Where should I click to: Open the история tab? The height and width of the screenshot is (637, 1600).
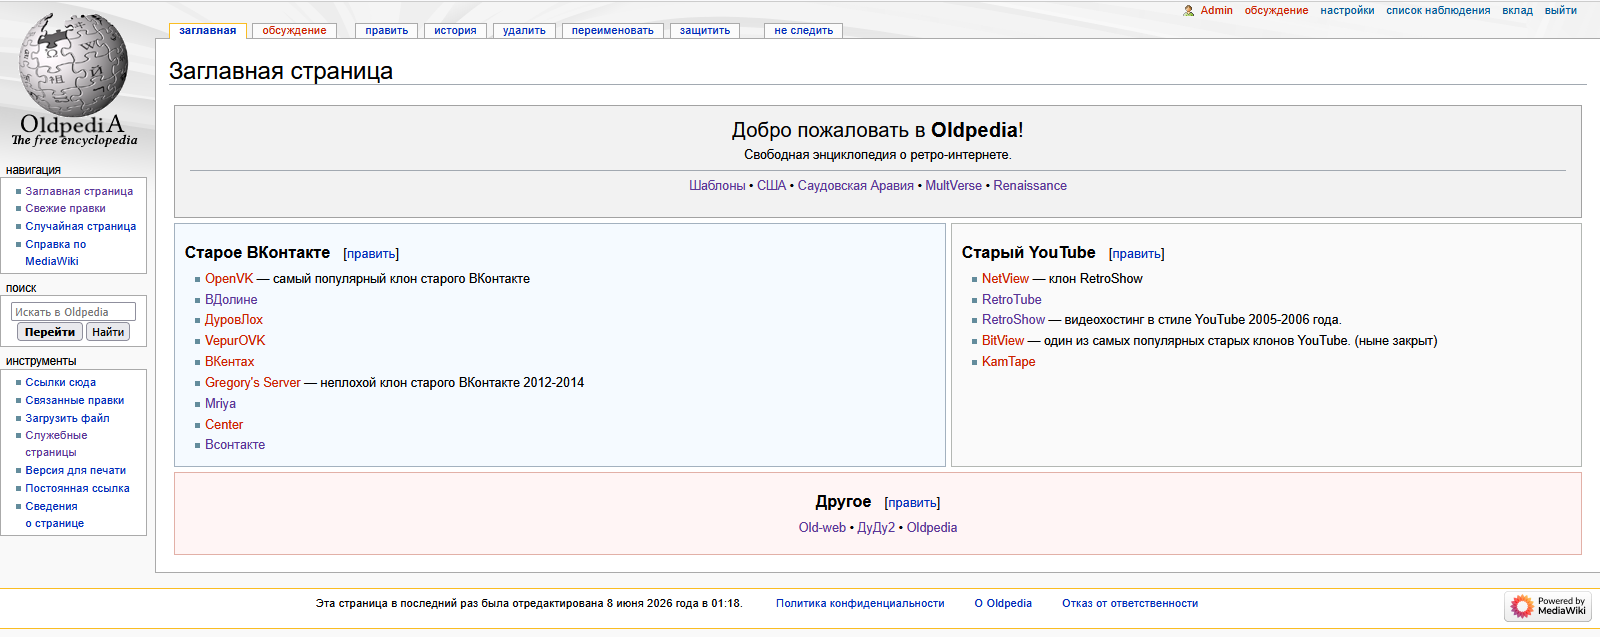pos(455,31)
